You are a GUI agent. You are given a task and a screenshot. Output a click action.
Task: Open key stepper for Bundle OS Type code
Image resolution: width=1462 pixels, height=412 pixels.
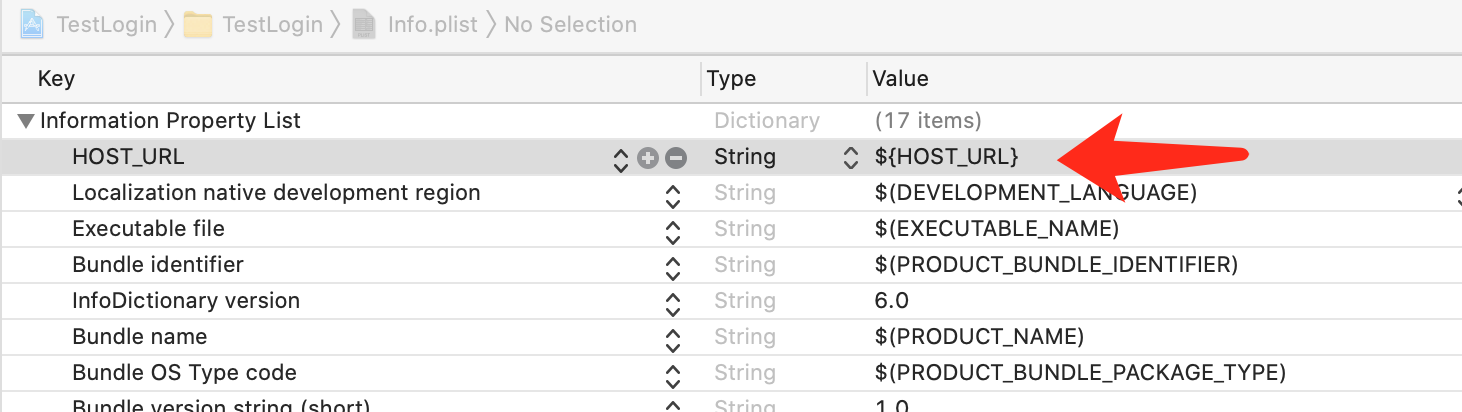click(673, 374)
